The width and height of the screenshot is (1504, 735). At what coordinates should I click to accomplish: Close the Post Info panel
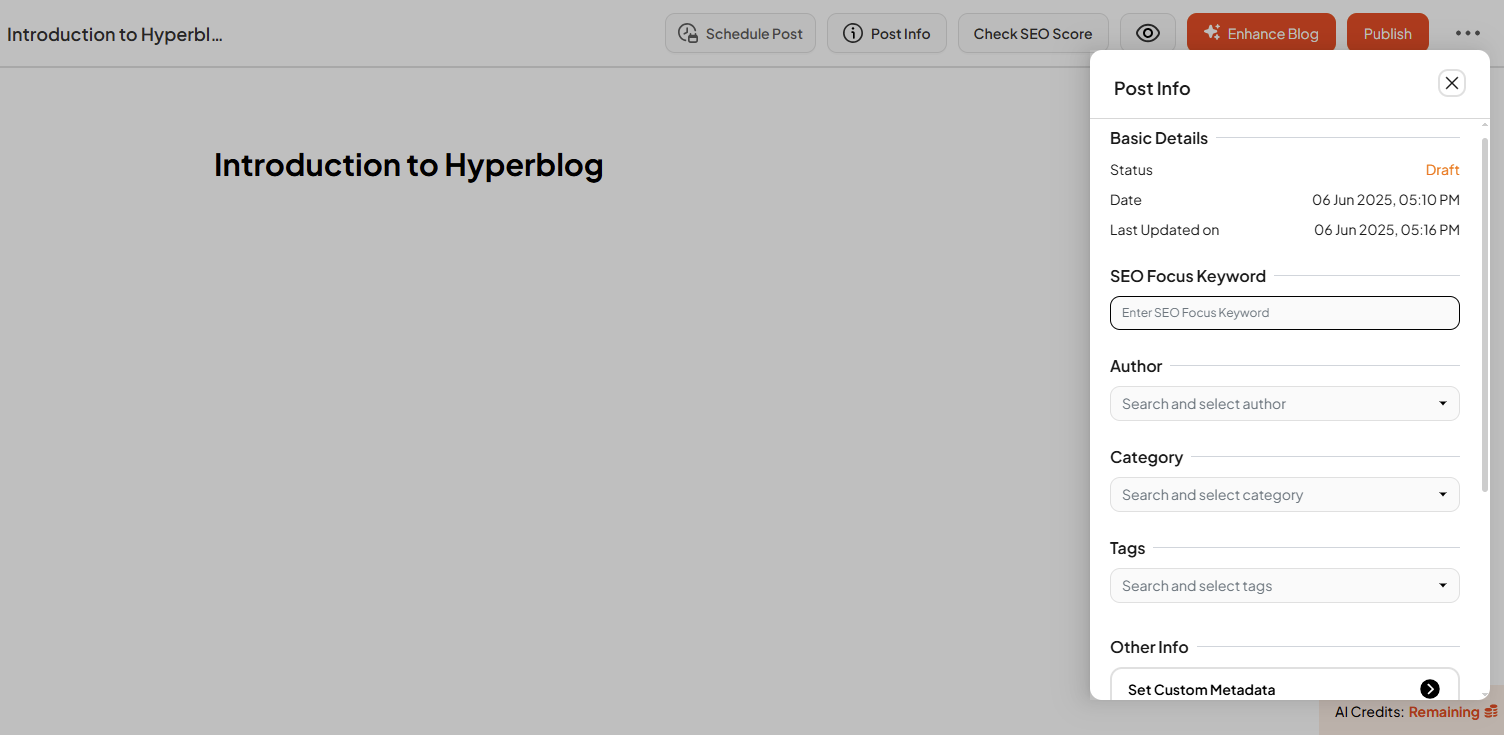pos(1452,83)
